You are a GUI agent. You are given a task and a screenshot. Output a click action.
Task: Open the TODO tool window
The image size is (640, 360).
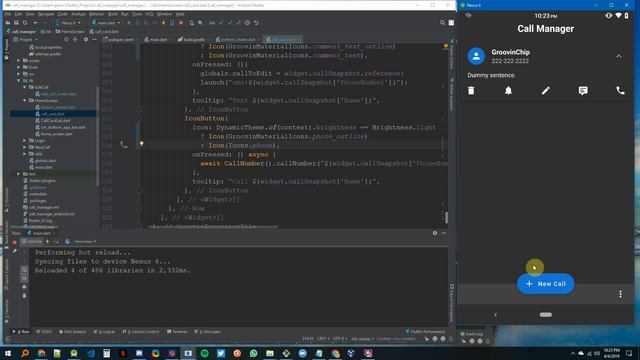(44, 332)
